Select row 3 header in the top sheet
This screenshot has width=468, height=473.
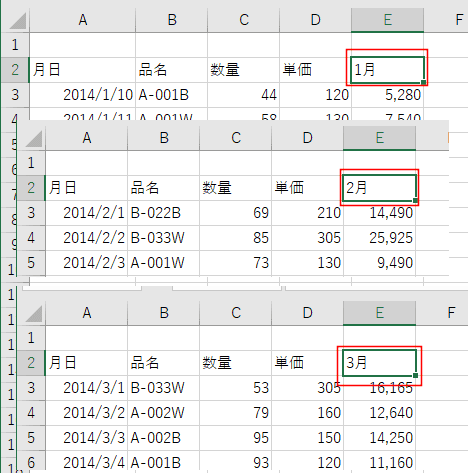(x=15, y=95)
